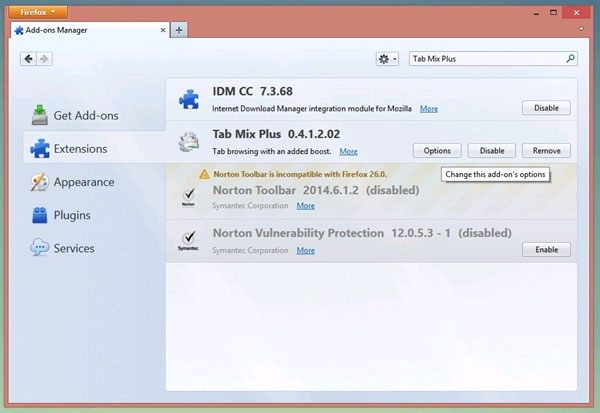This screenshot has height=413, width=600.
Task: Open More link for Tab Mix Plus
Action: click(x=348, y=152)
